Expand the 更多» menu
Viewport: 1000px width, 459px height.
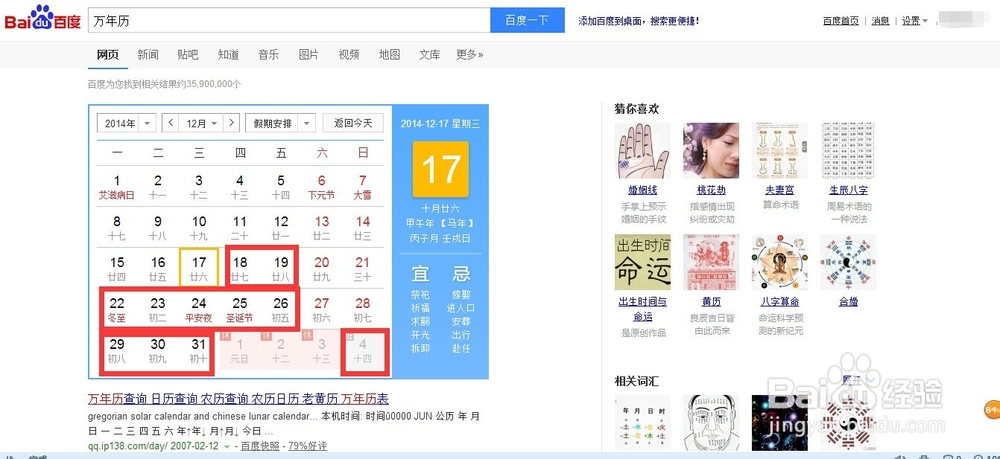click(x=469, y=55)
